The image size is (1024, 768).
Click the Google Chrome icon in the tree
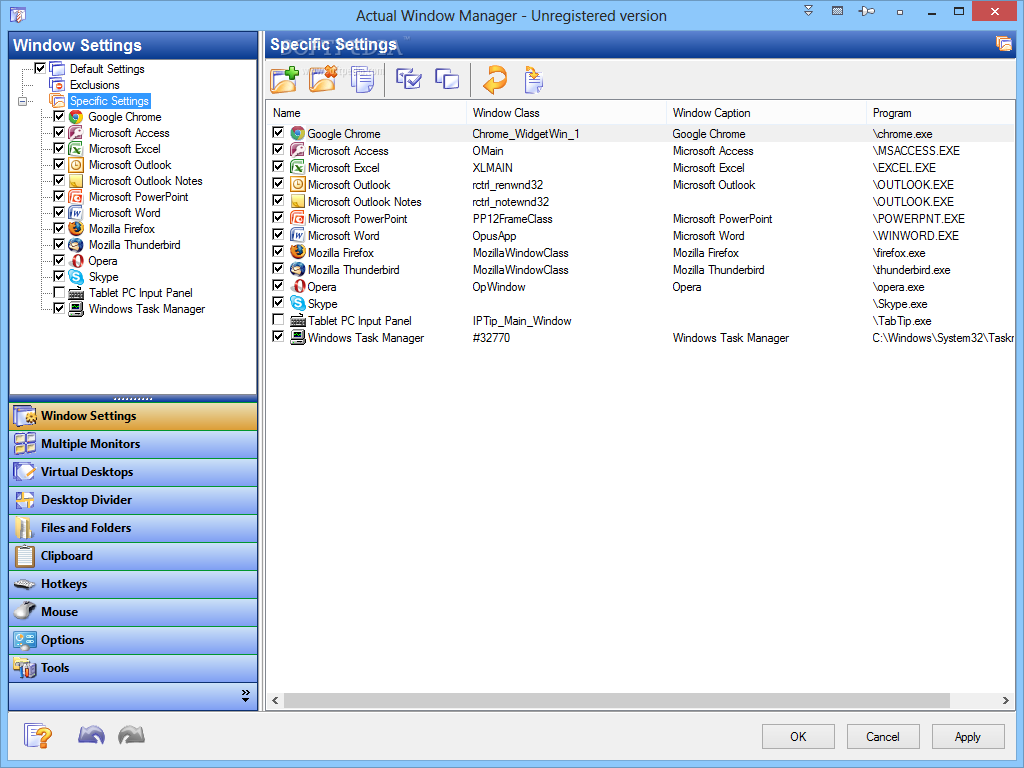[x=76, y=117]
